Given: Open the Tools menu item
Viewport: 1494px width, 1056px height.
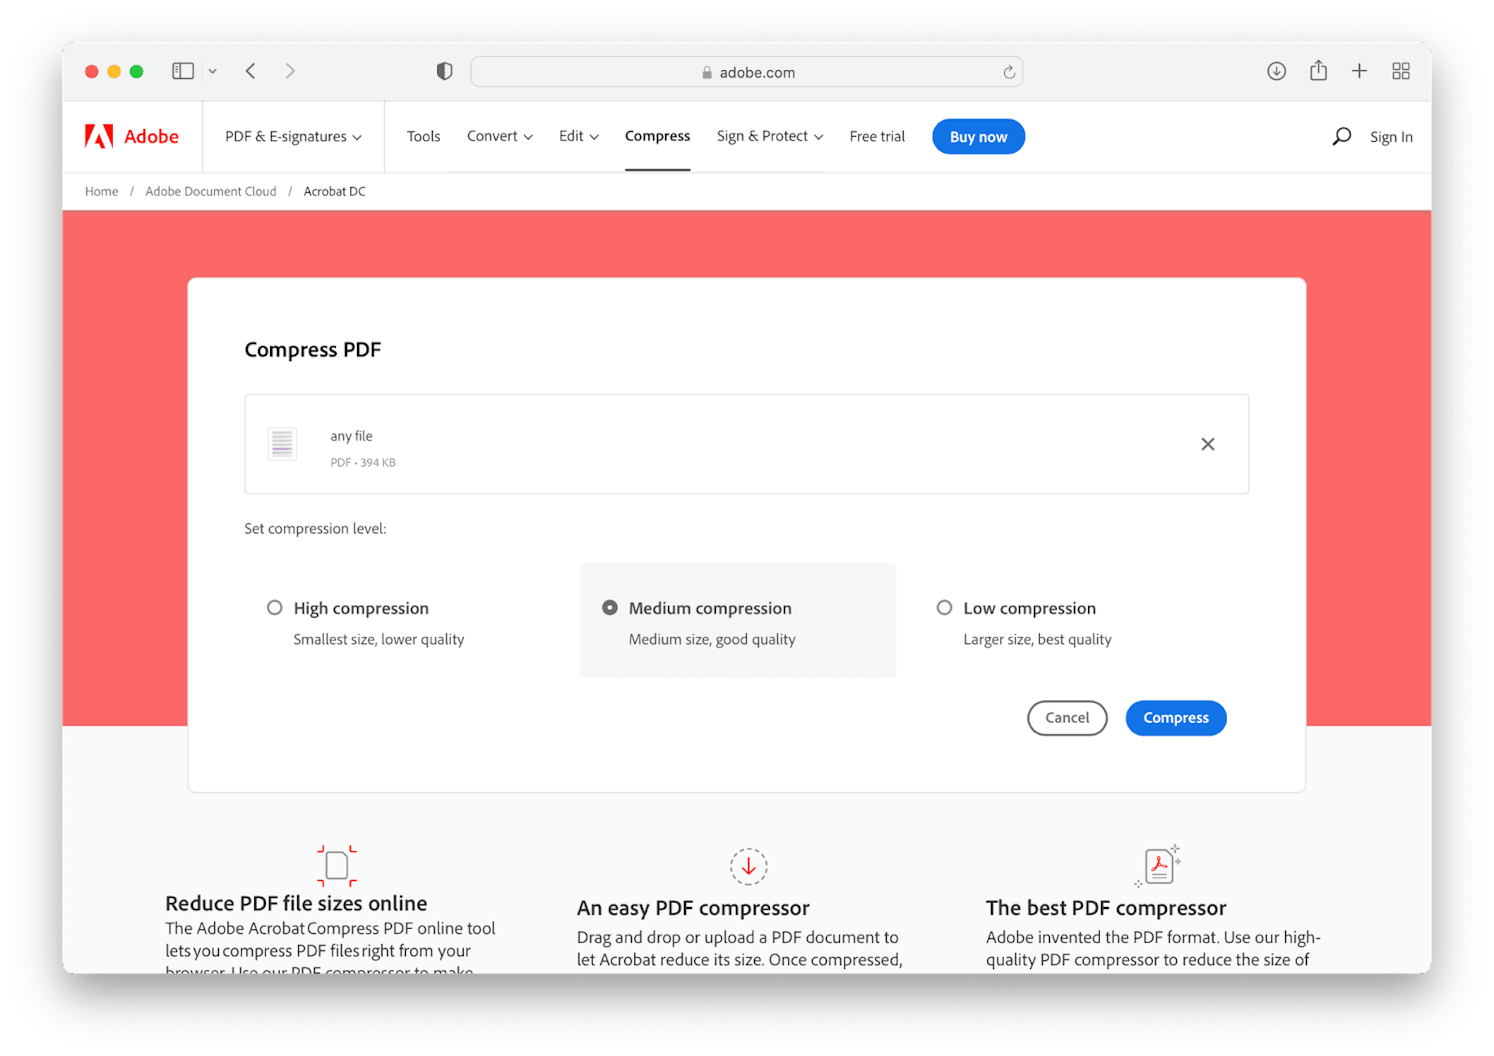Looking at the screenshot, I should 423,137.
